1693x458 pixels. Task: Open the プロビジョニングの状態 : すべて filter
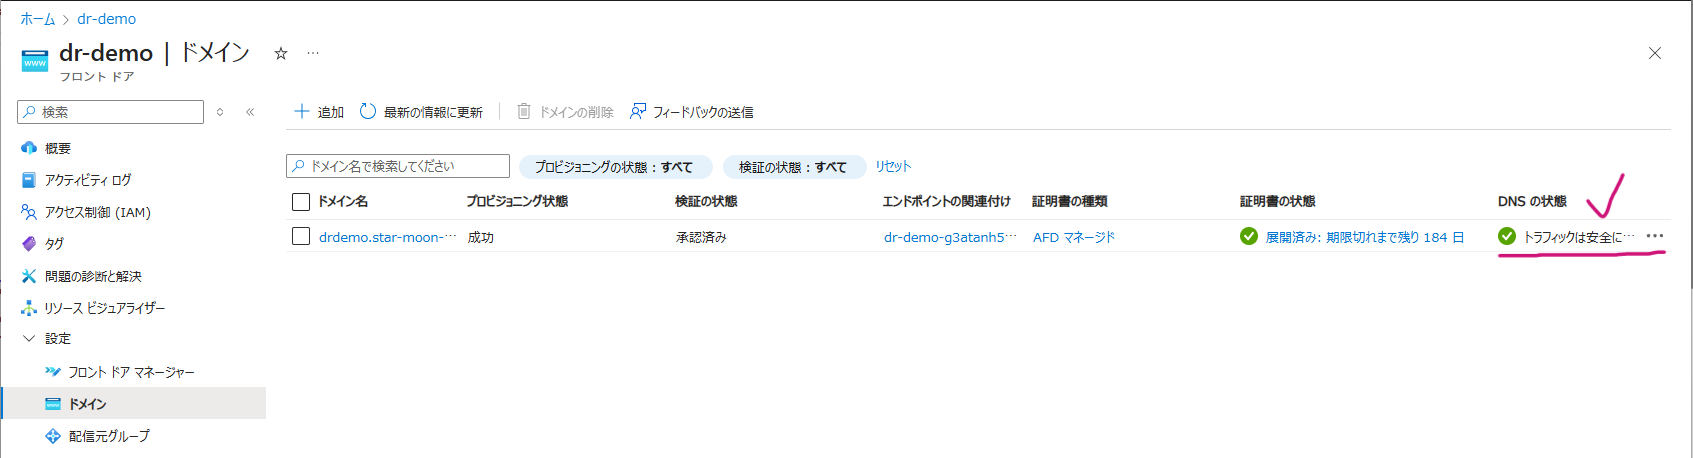pos(615,167)
